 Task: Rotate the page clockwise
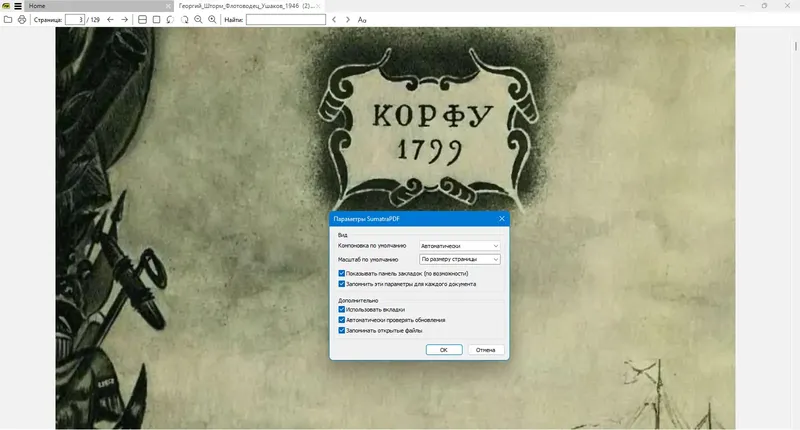click(x=184, y=19)
